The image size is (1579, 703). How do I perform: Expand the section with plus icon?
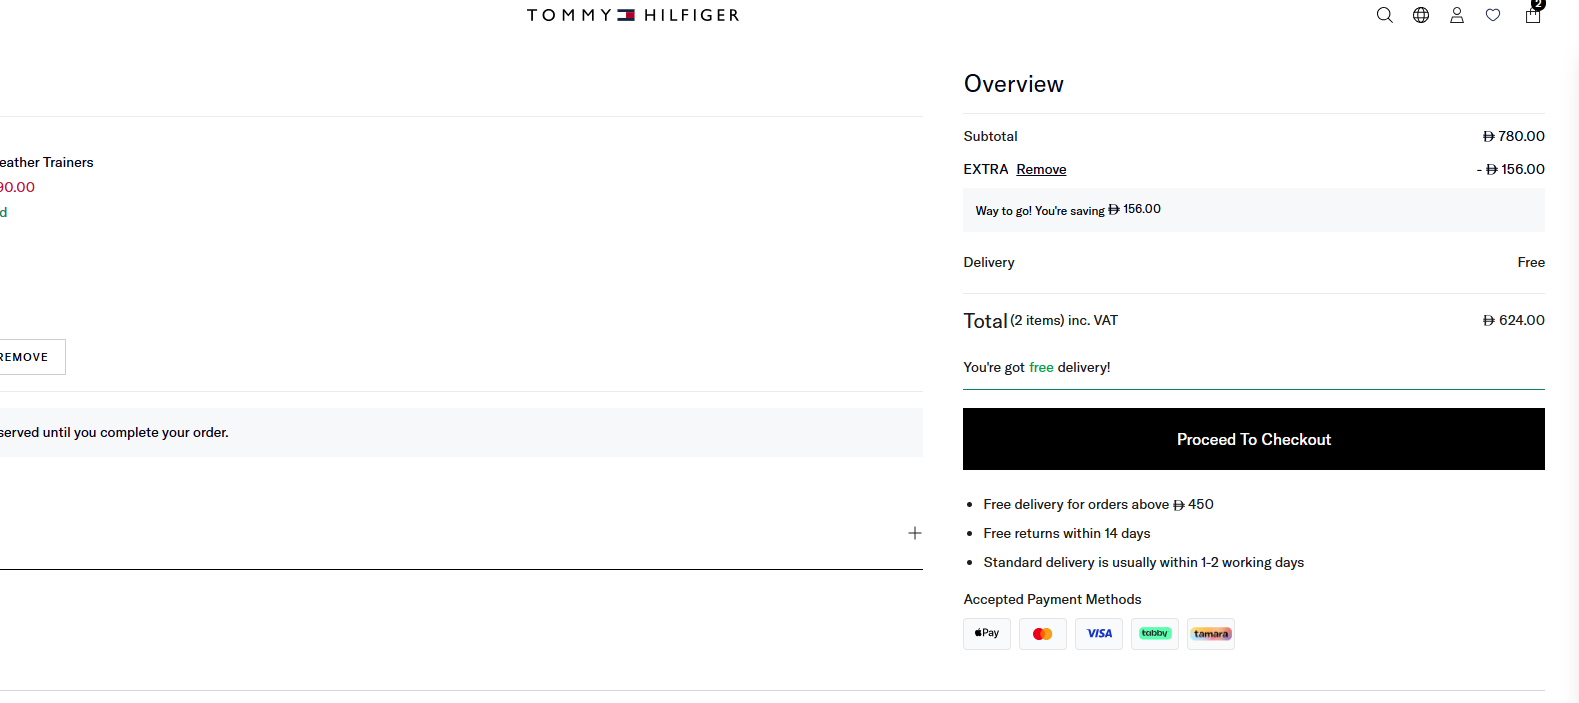click(914, 533)
